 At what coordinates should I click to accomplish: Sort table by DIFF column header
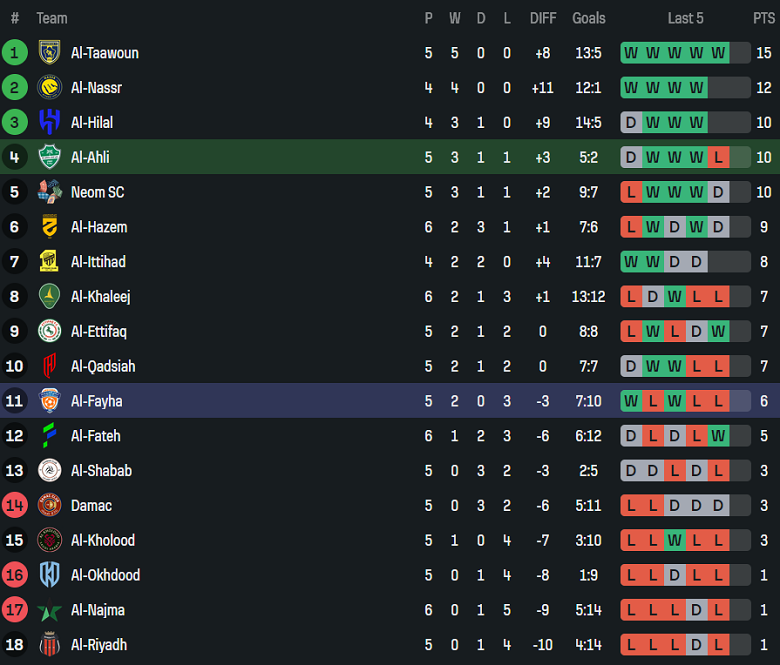point(543,18)
